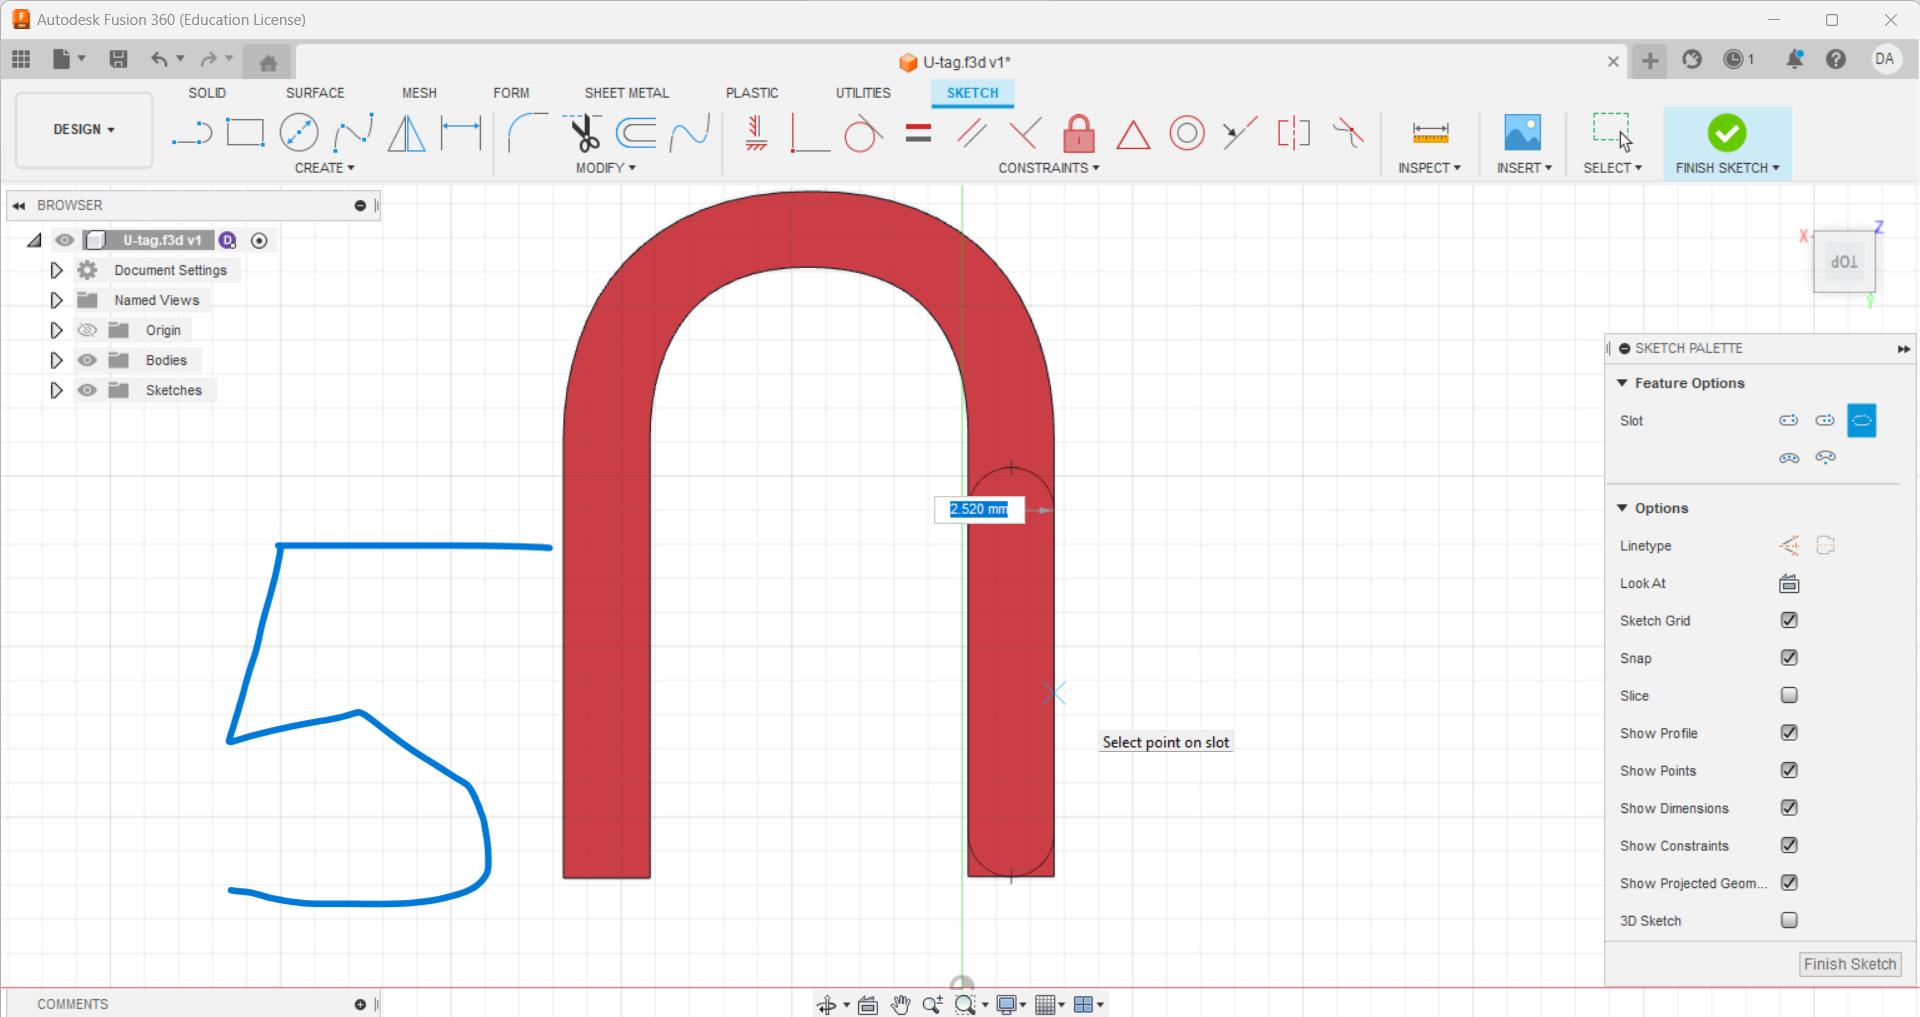Expand the Bodies folder in Browser
The height and width of the screenshot is (1017, 1920).
pyautogui.click(x=55, y=360)
